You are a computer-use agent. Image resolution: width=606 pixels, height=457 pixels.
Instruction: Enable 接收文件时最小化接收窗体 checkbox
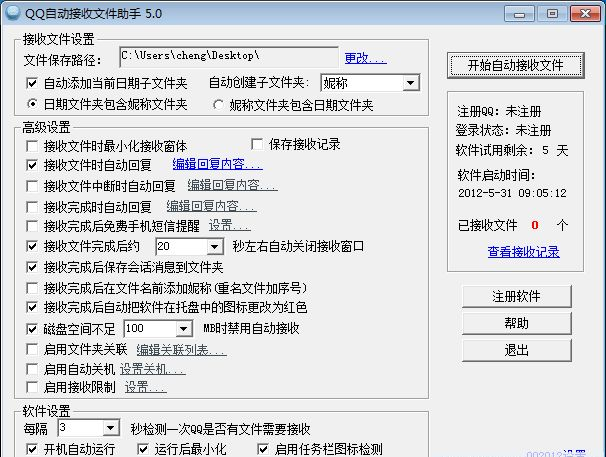[x=32, y=146]
